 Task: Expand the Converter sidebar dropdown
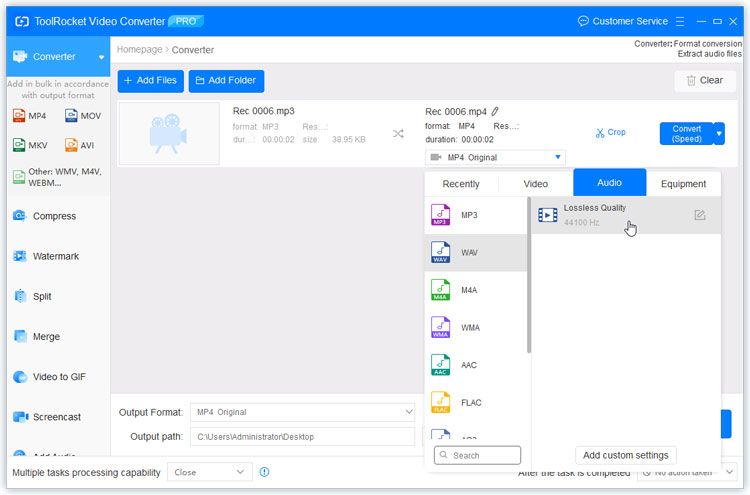click(x=101, y=57)
